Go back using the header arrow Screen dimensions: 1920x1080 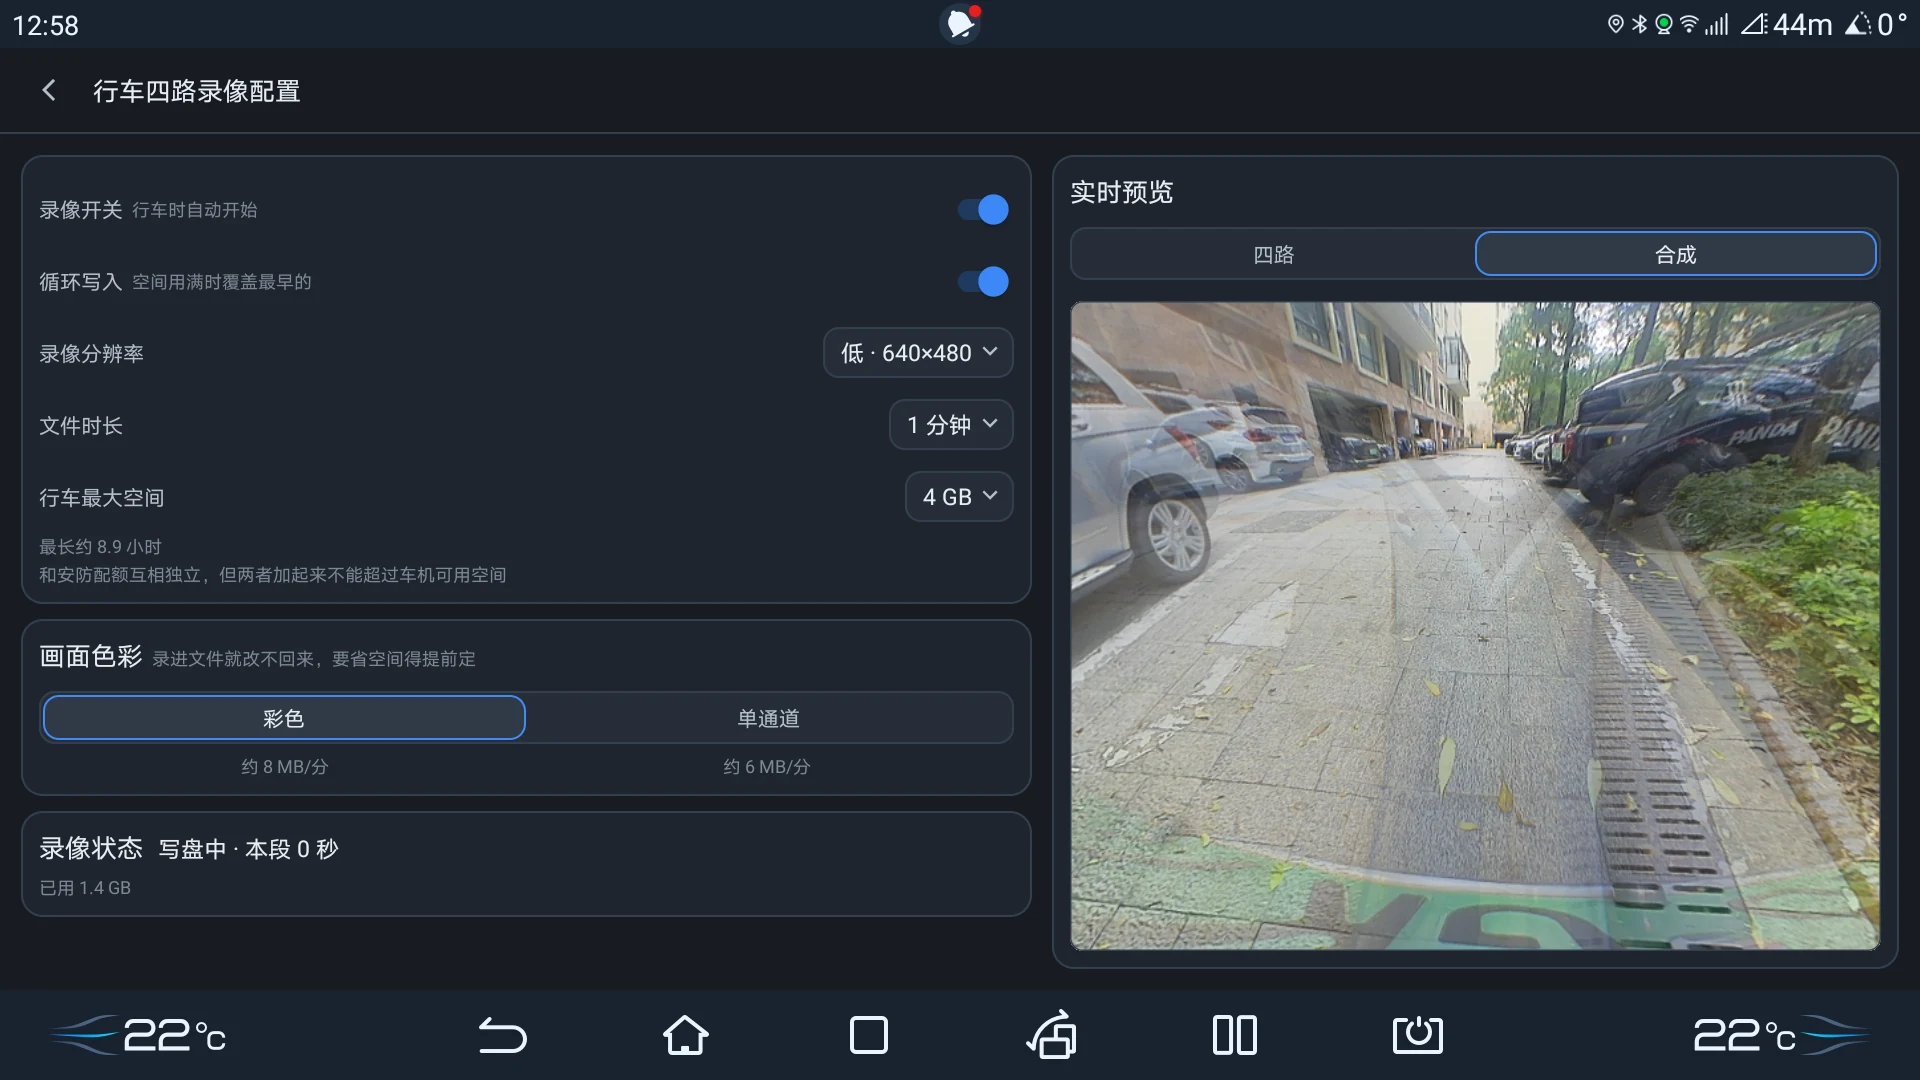[48, 91]
